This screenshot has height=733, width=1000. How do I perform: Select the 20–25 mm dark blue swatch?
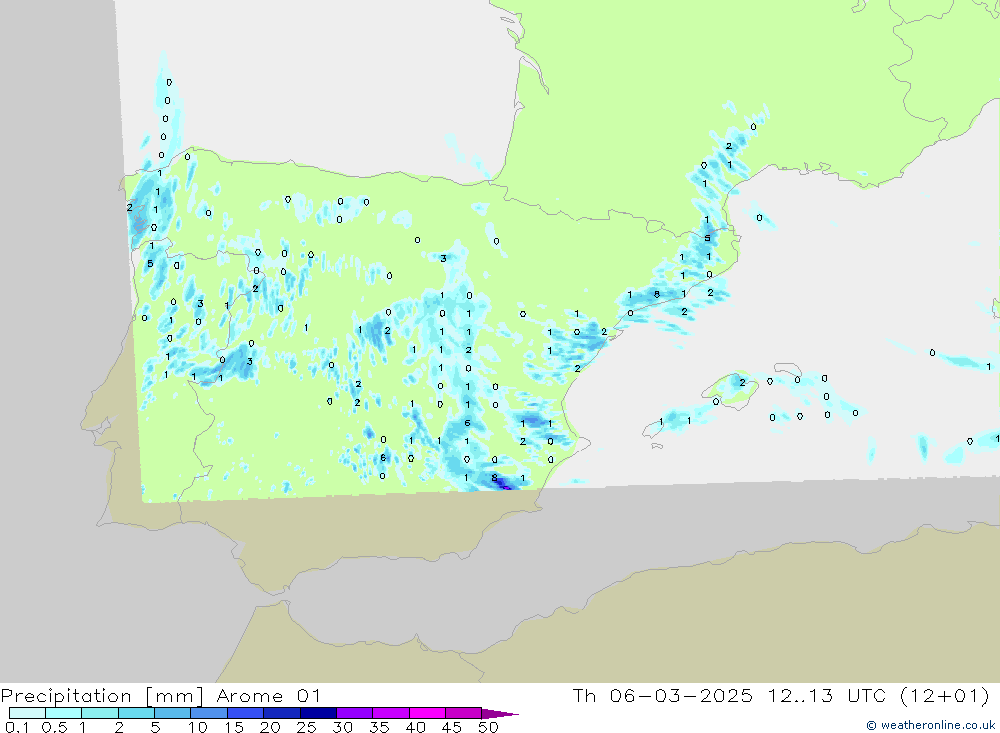pyautogui.click(x=281, y=713)
